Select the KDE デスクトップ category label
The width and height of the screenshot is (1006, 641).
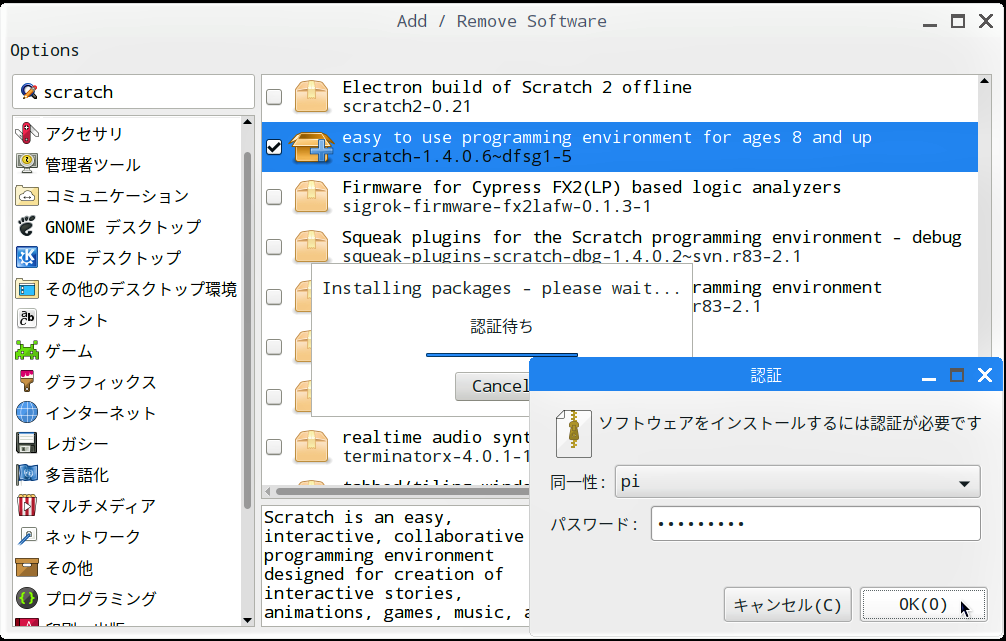point(113,258)
